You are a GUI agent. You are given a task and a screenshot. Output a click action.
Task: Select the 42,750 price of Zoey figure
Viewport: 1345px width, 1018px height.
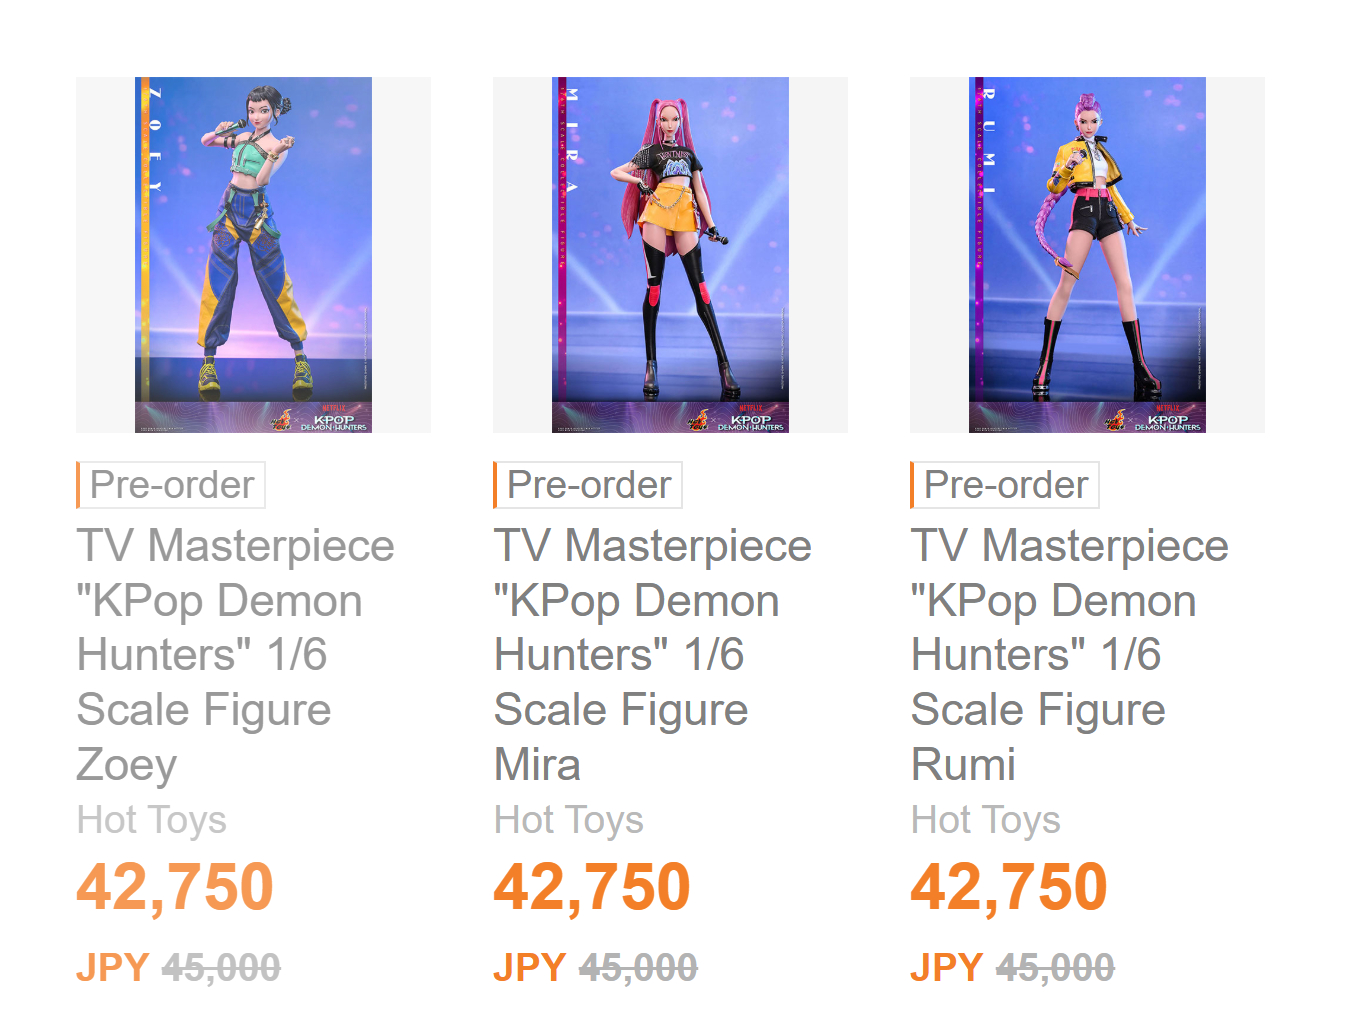point(175,887)
